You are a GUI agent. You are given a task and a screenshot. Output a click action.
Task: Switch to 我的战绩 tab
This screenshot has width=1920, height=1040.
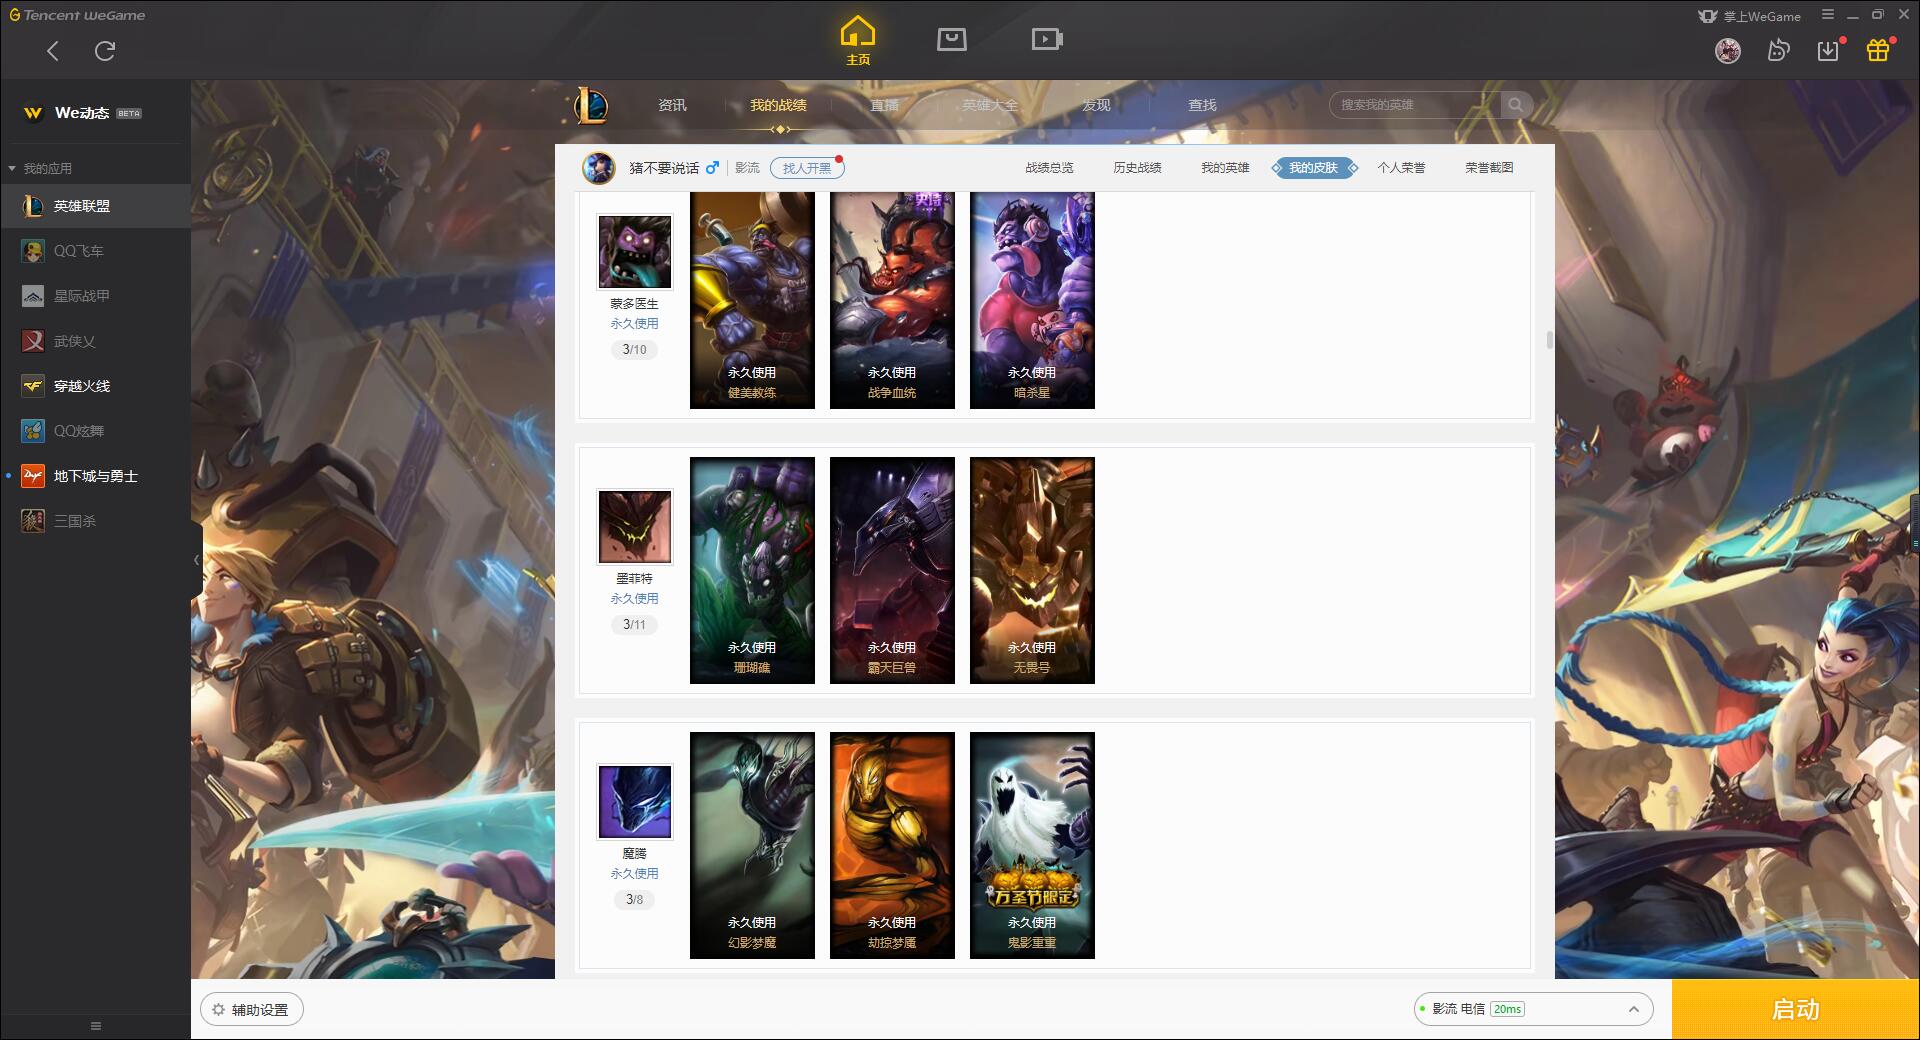pyautogui.click(x=778, y=105)
